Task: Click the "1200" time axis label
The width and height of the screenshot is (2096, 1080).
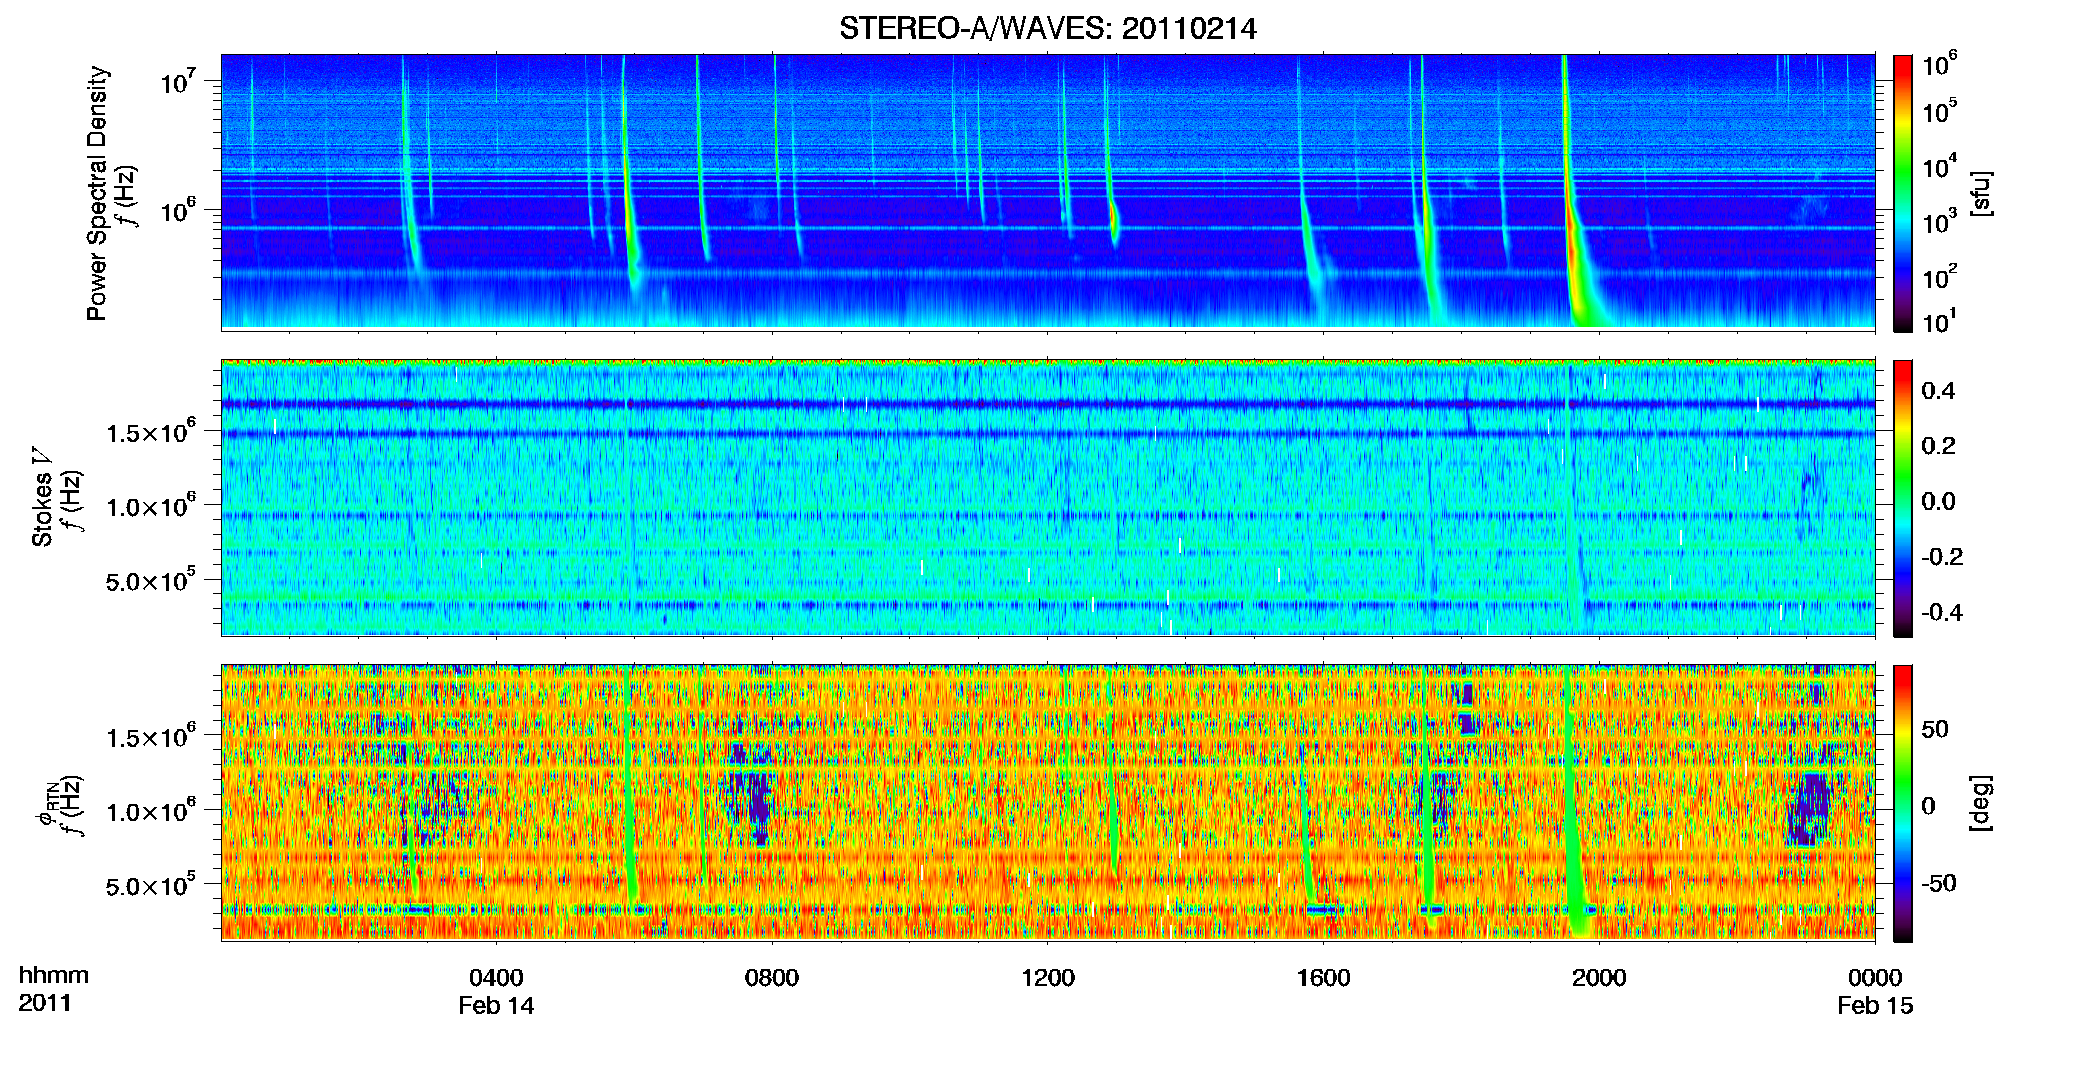Action: [x=1048, y=978]
